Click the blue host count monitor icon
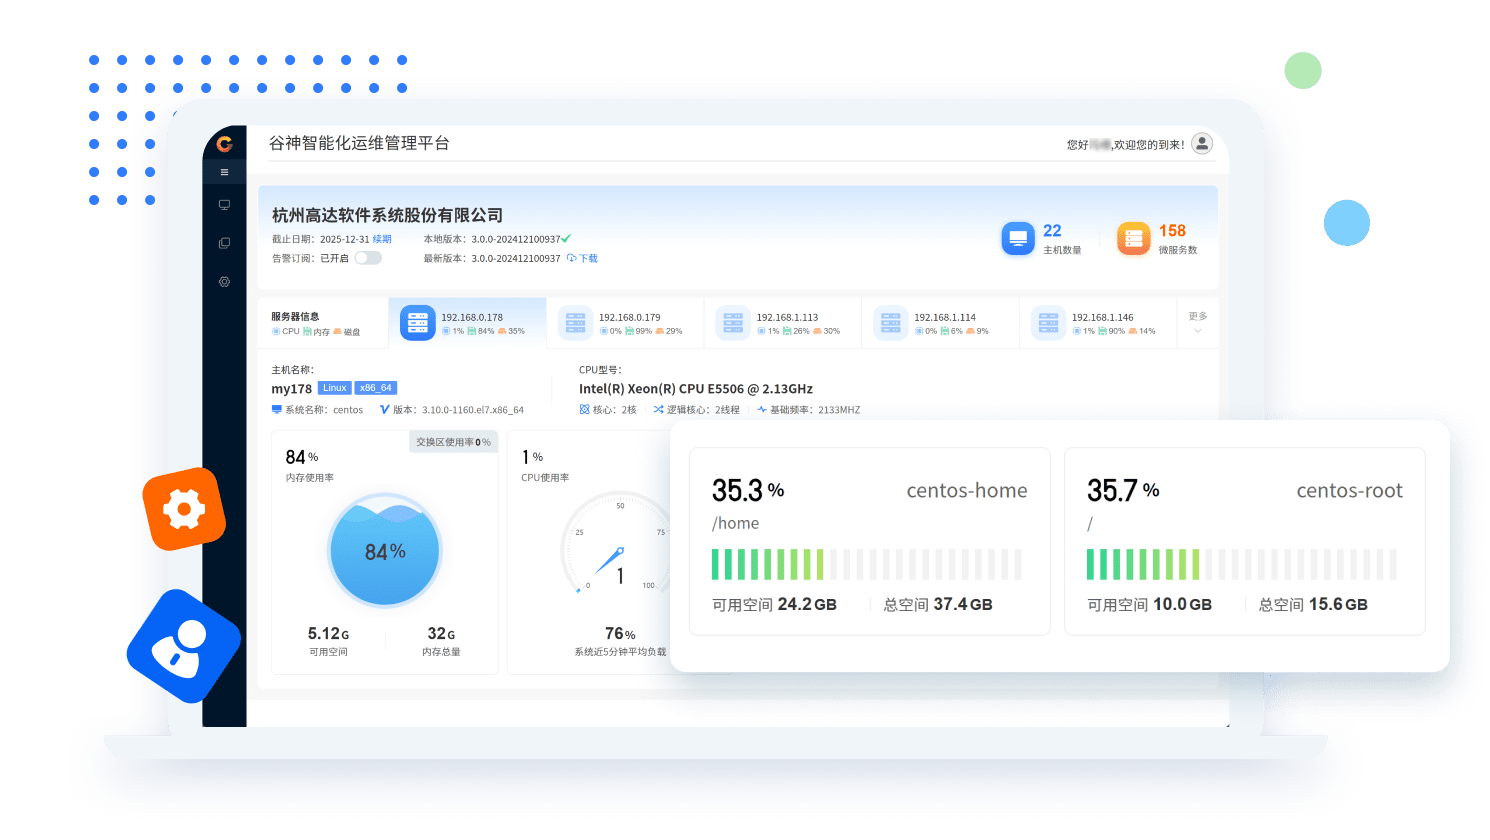 pyautogui.click(x=1018, y=238)
